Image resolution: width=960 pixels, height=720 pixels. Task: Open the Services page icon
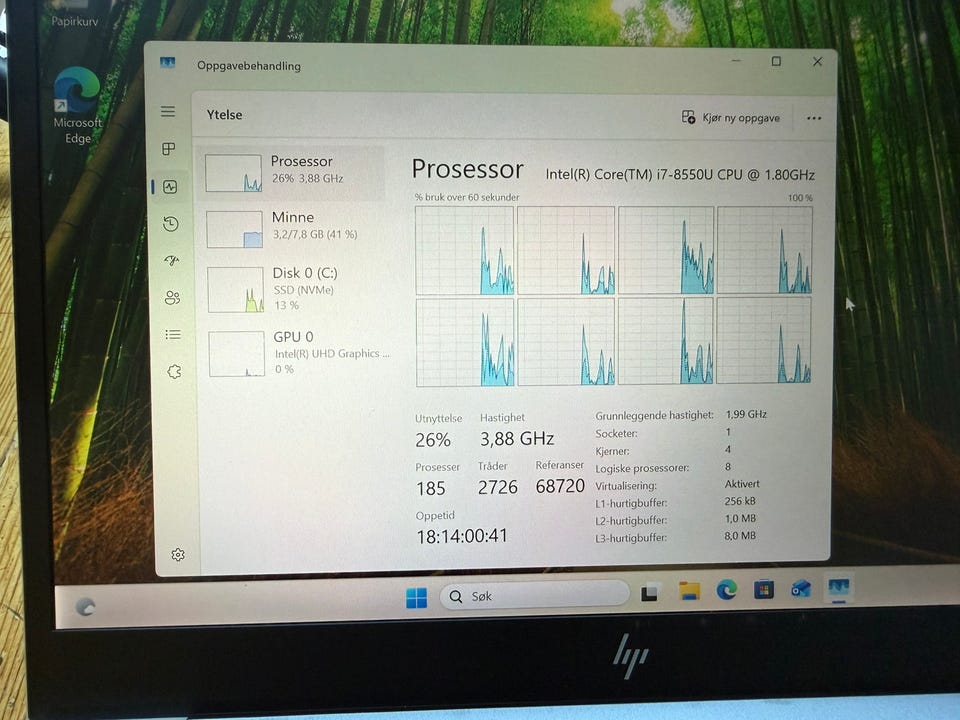click(174, 371)
